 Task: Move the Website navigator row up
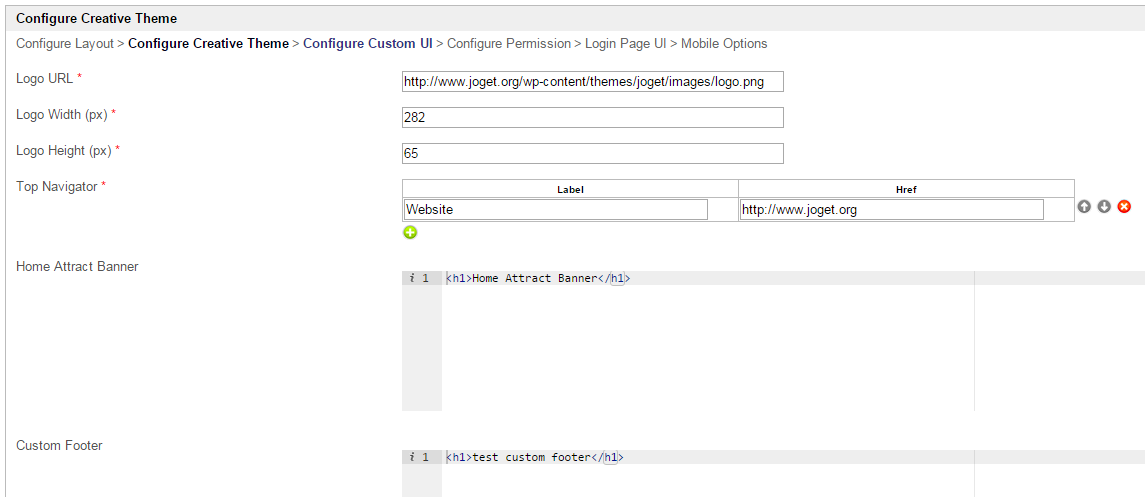(1084, 207)
